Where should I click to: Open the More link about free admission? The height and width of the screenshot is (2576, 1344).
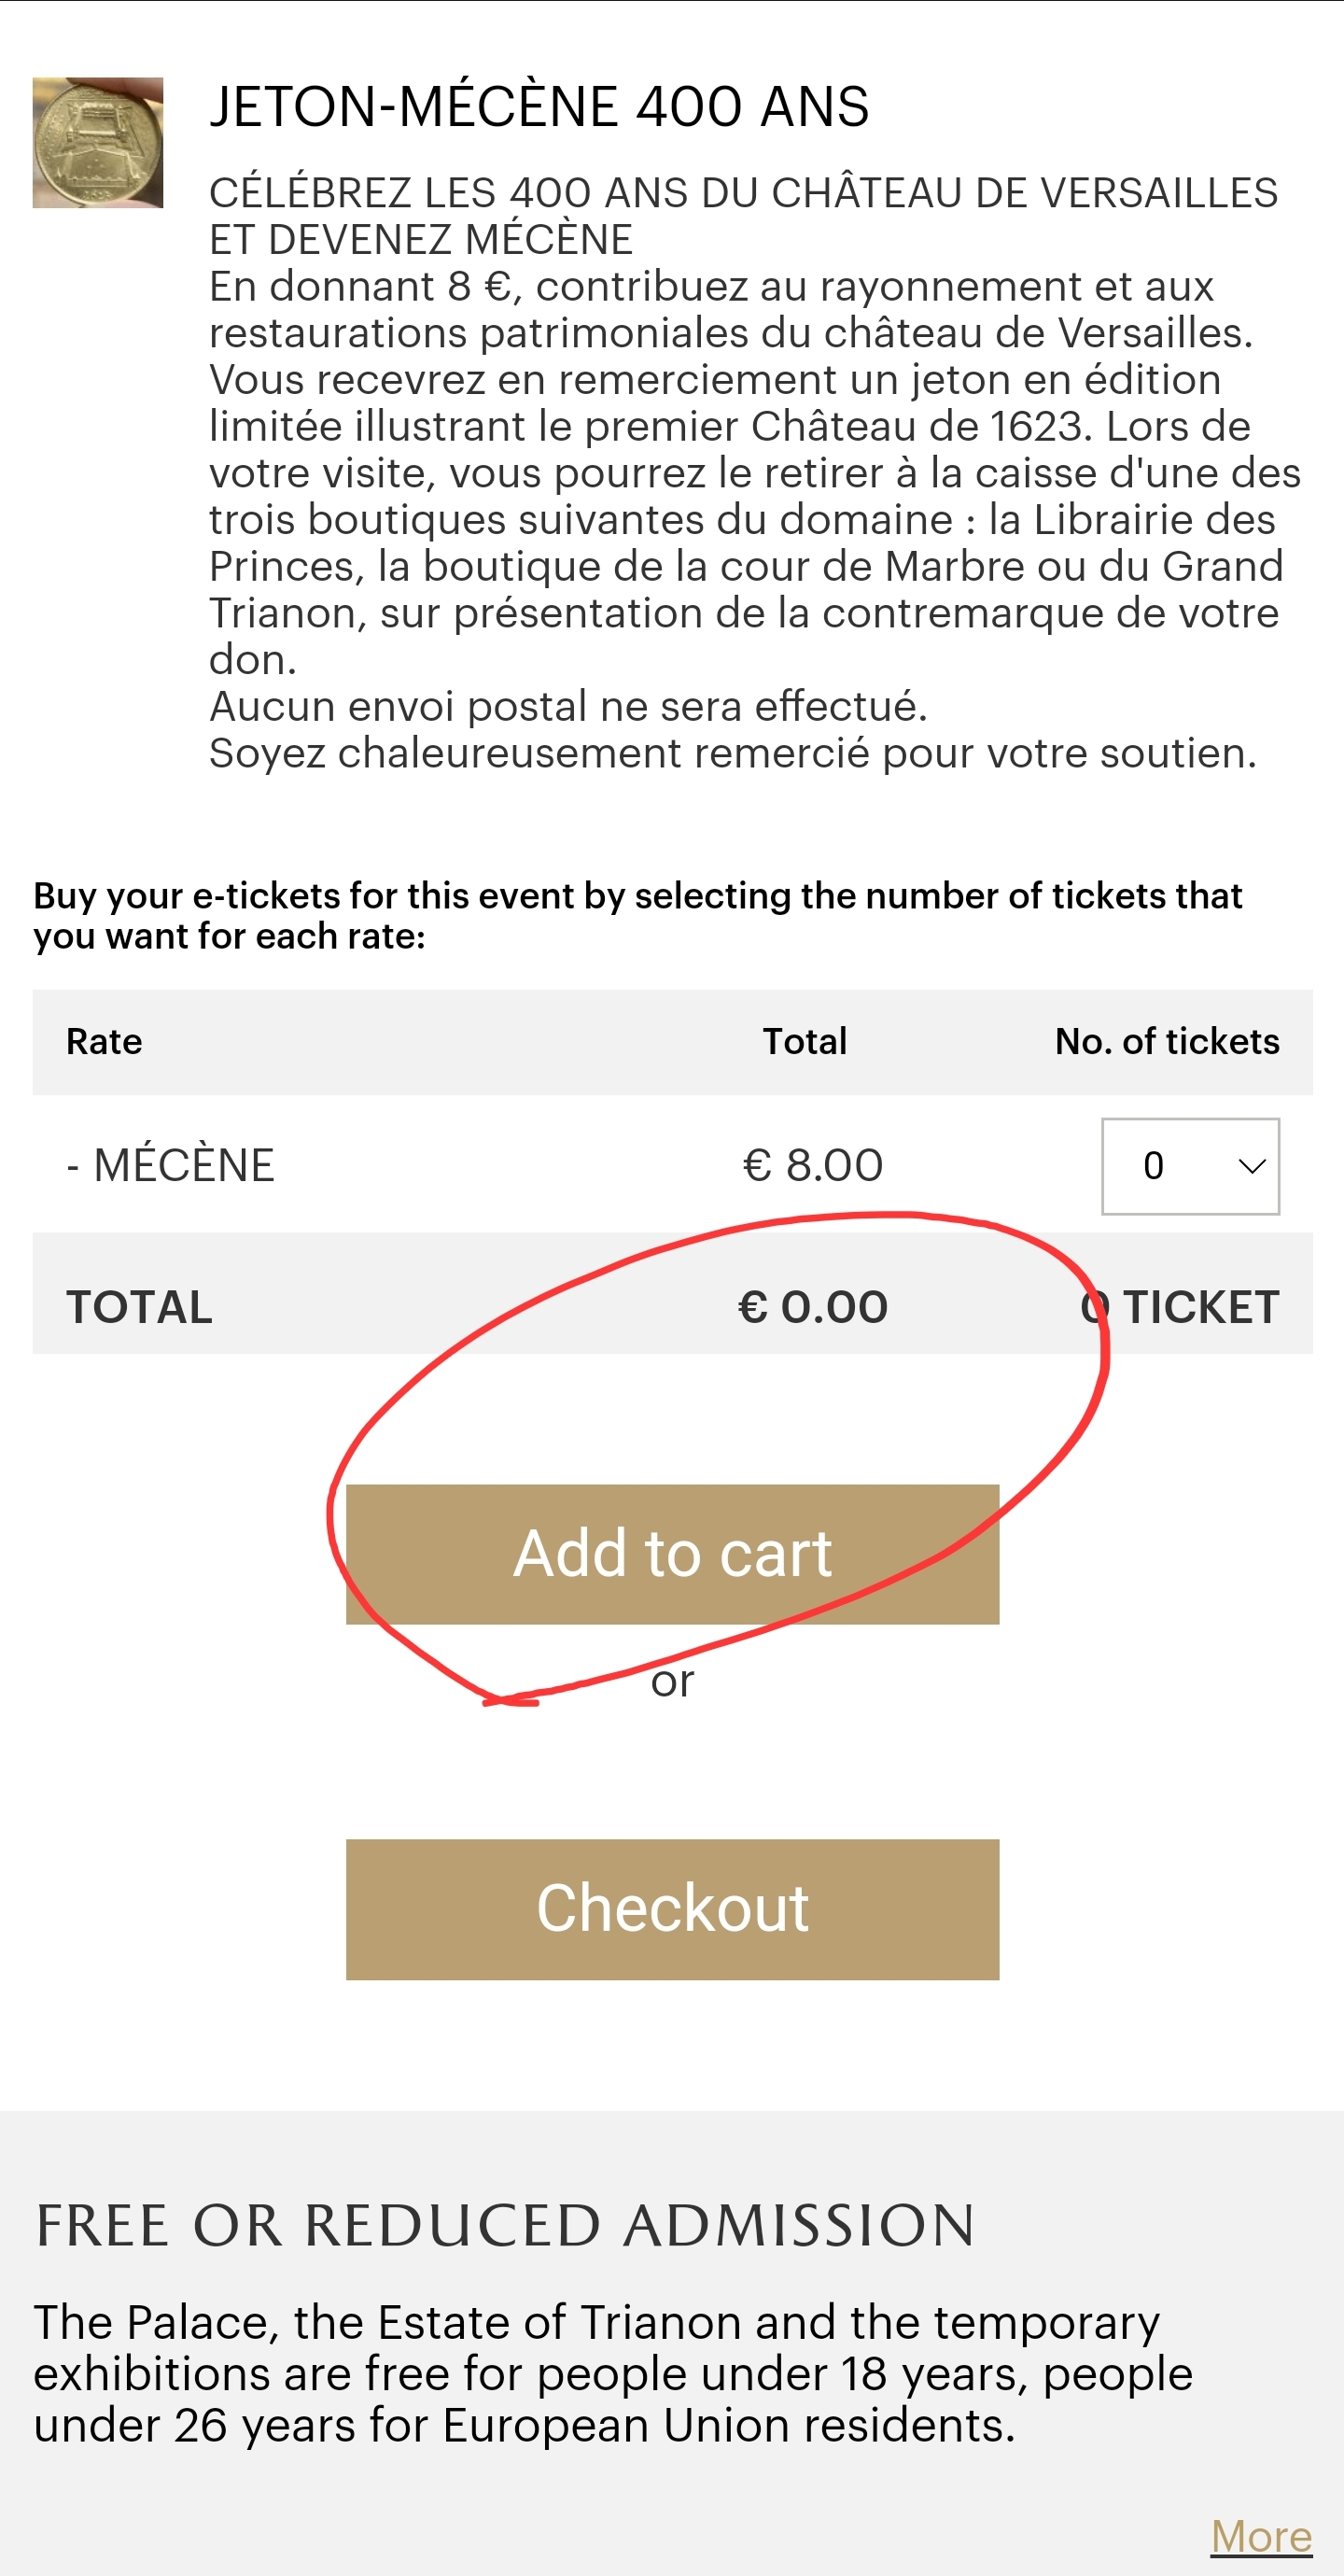point(1260,2535)
